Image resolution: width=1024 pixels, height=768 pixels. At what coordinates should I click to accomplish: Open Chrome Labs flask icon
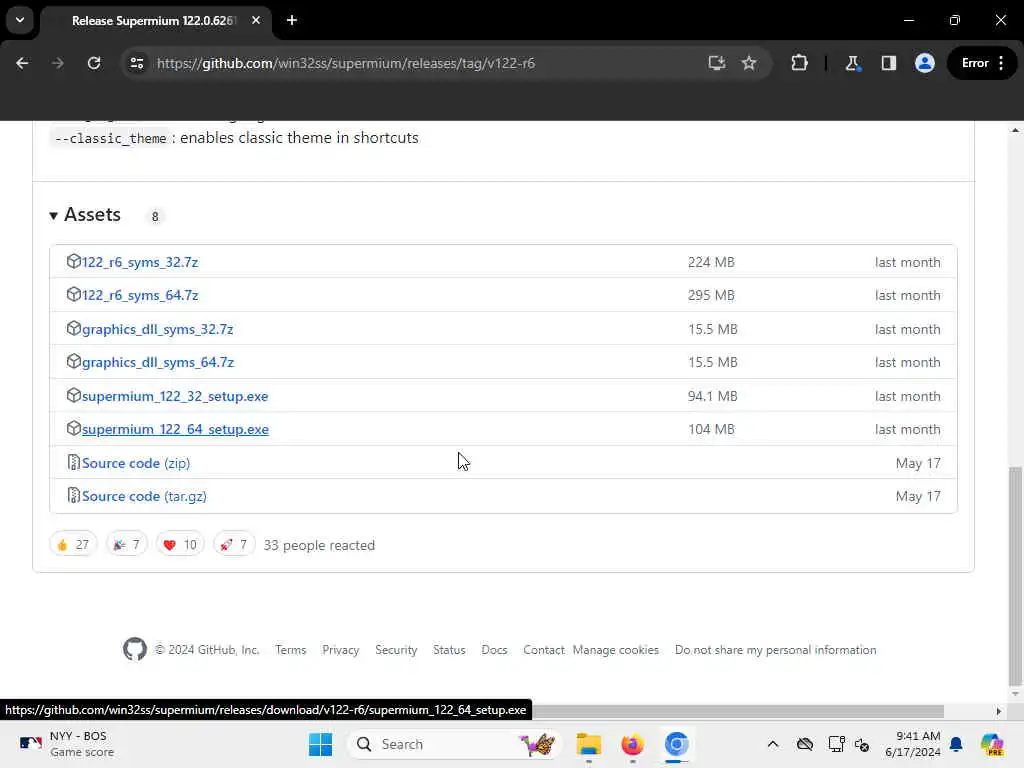[852, 63]
